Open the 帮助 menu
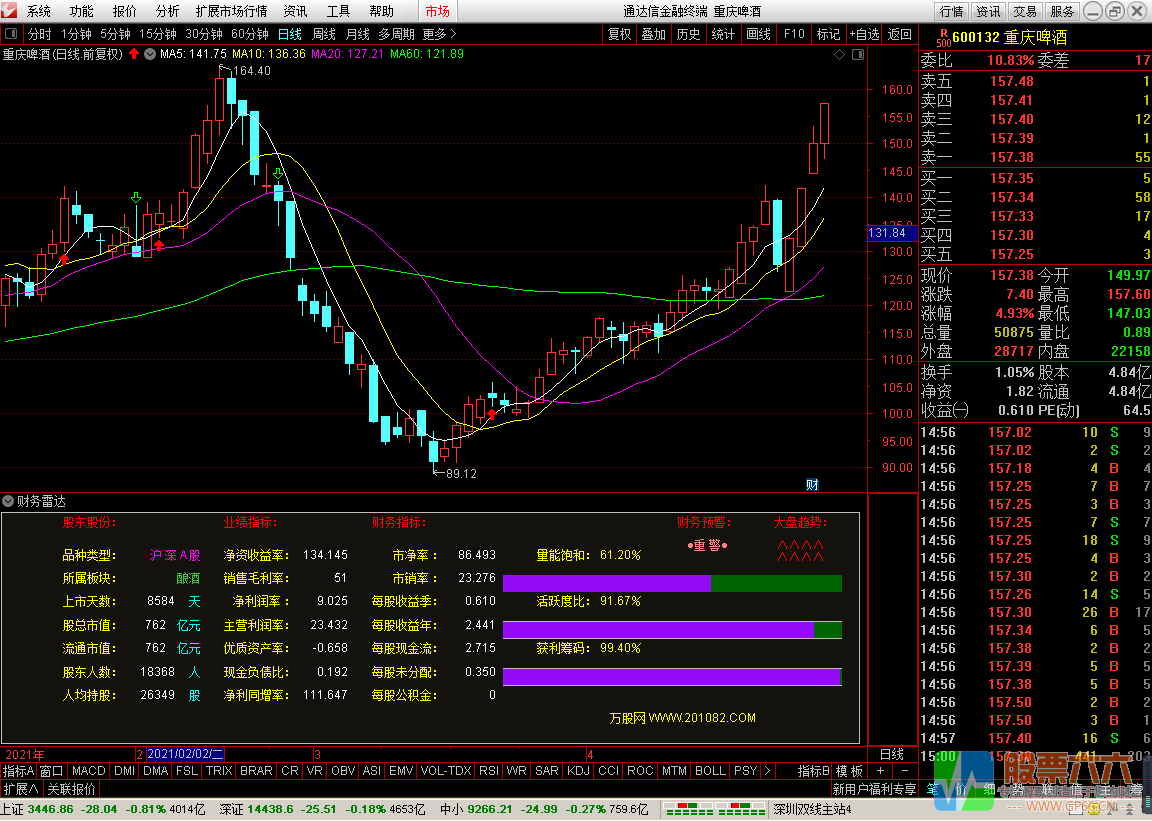Viewport: 1152px width, 821px height. point(381,11)
